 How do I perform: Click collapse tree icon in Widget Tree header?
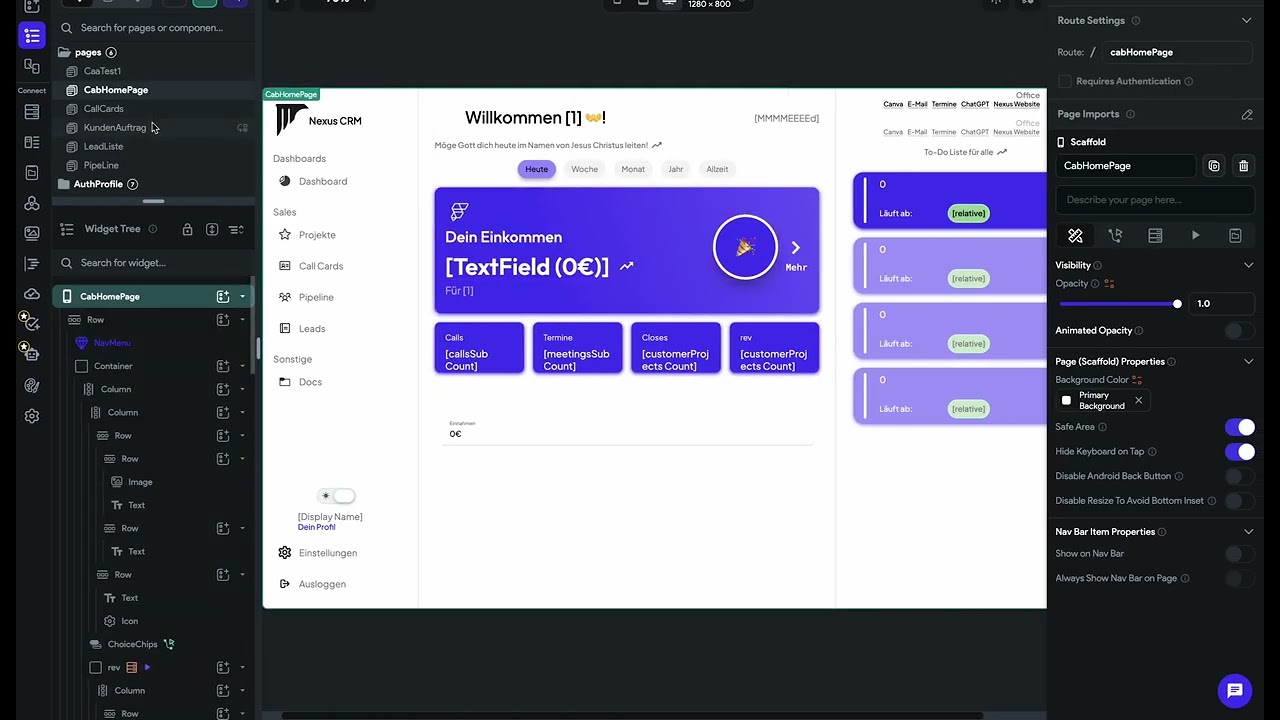point(236,229)
